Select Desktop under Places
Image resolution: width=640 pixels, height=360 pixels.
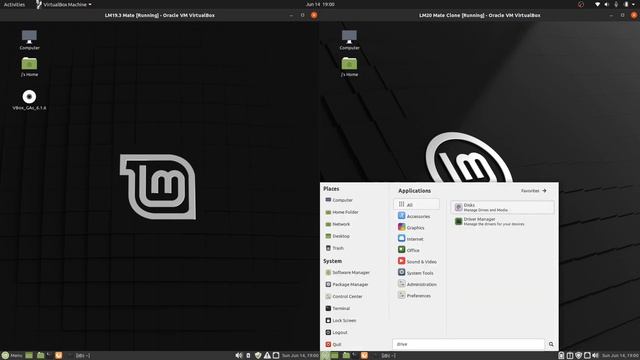click(338, 236)
